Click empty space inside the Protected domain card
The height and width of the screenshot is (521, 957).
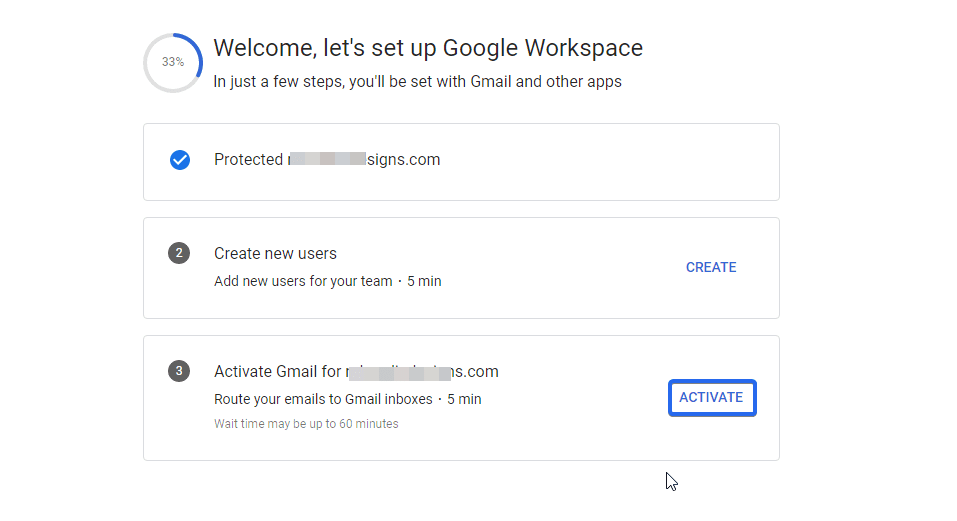pos(600,162)
